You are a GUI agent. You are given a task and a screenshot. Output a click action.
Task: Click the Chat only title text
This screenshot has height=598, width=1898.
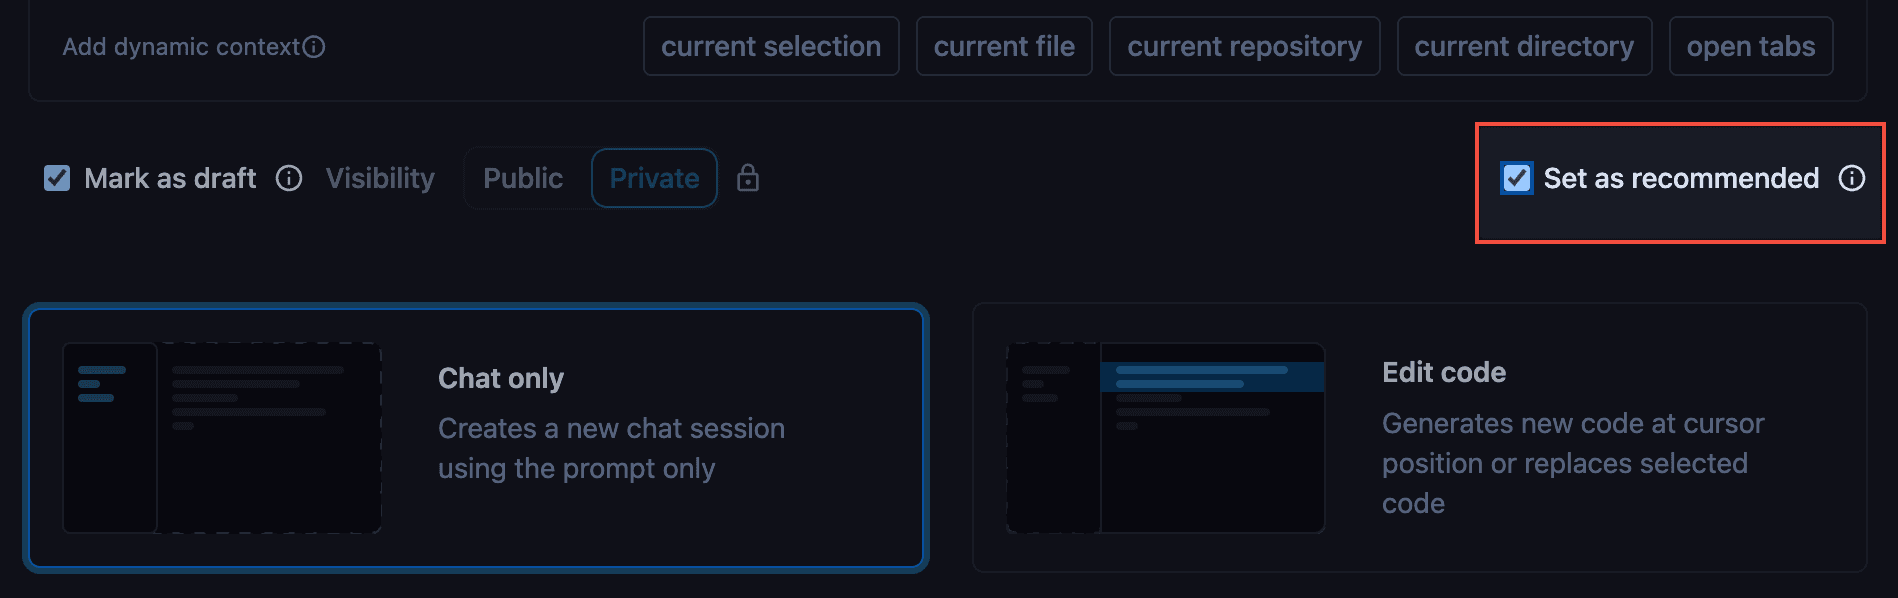(x=501, y=378)
